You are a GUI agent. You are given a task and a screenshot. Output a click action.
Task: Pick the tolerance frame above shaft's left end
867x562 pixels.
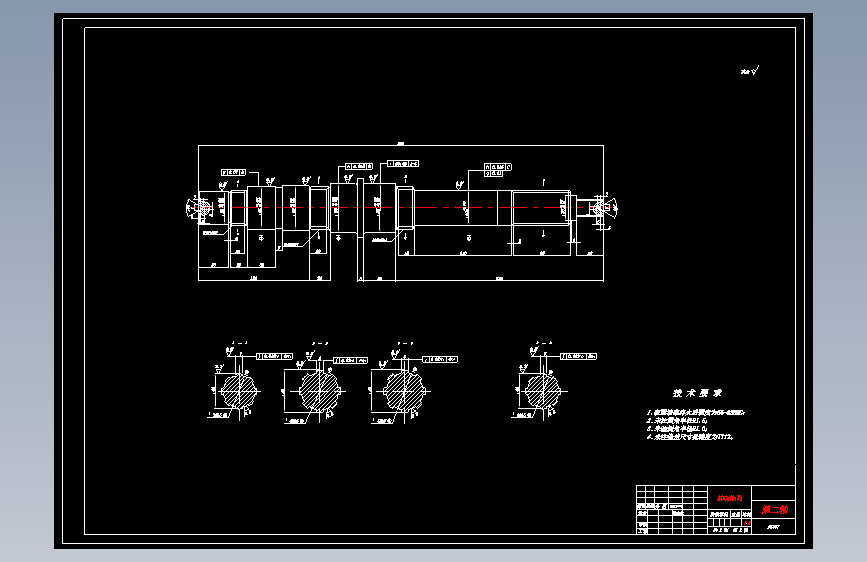[x=233, y=173]
